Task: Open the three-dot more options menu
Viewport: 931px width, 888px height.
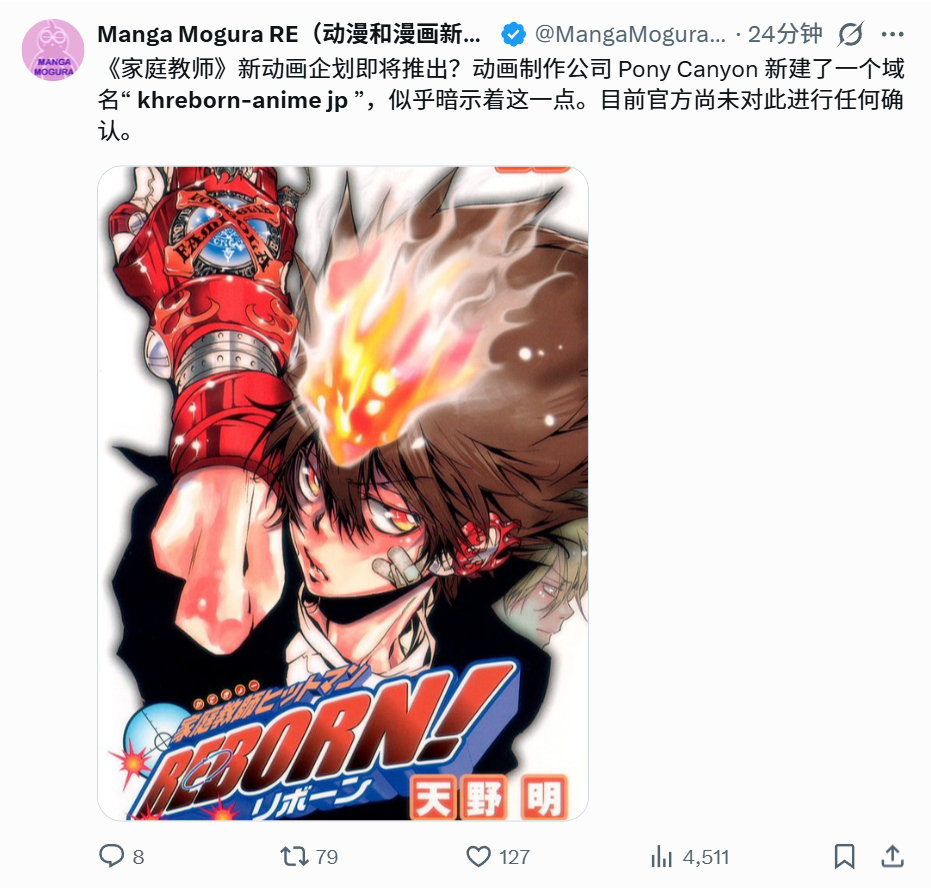Action: point(892,34)
